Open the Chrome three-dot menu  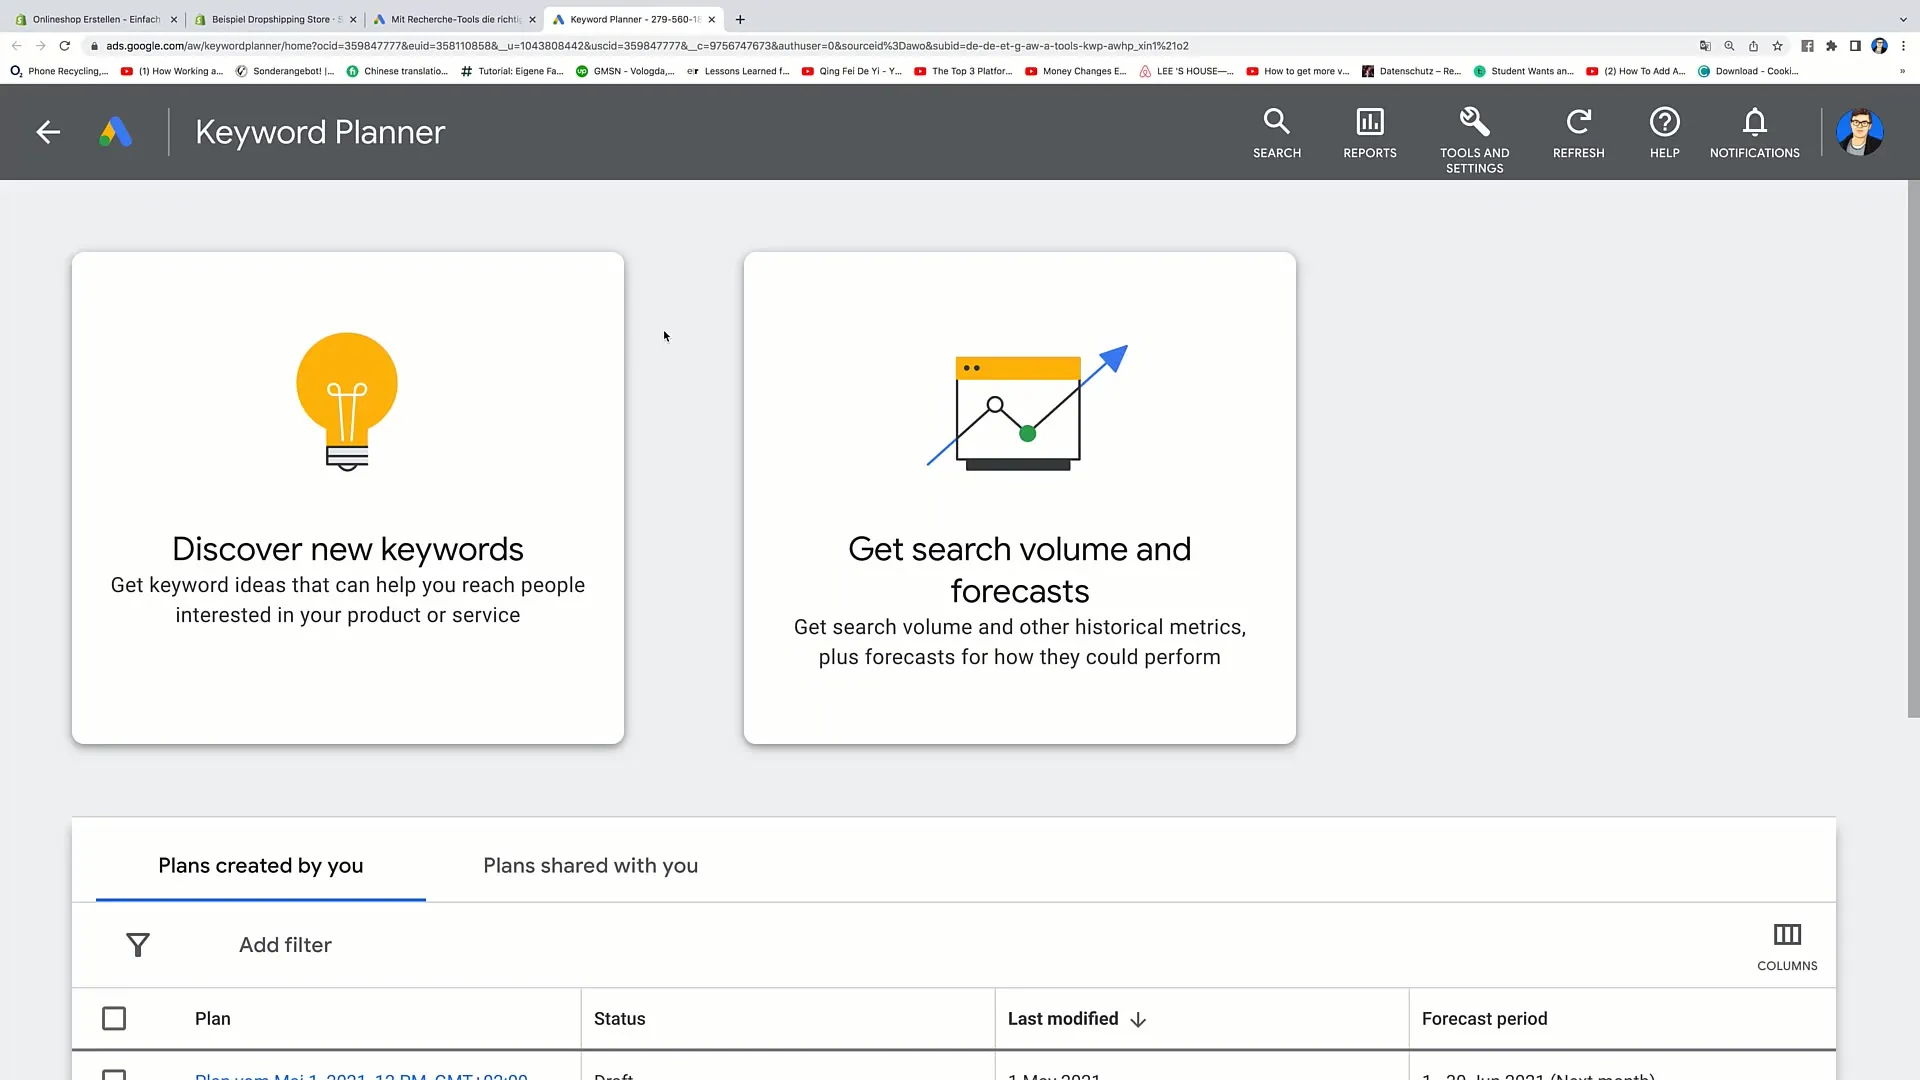point(1903,46)
